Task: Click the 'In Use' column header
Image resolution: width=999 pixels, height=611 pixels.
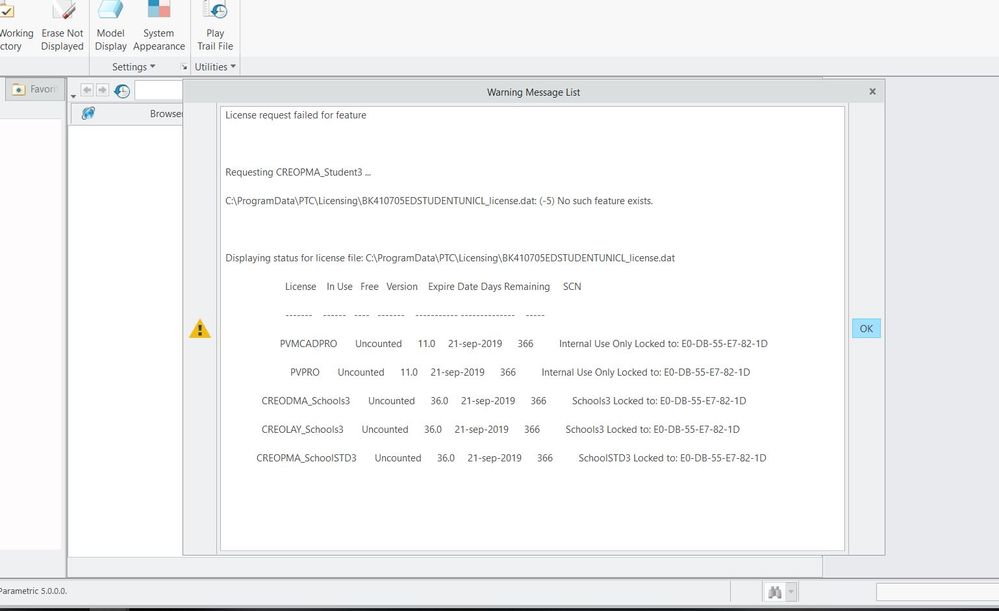Action: pos(340,287)
